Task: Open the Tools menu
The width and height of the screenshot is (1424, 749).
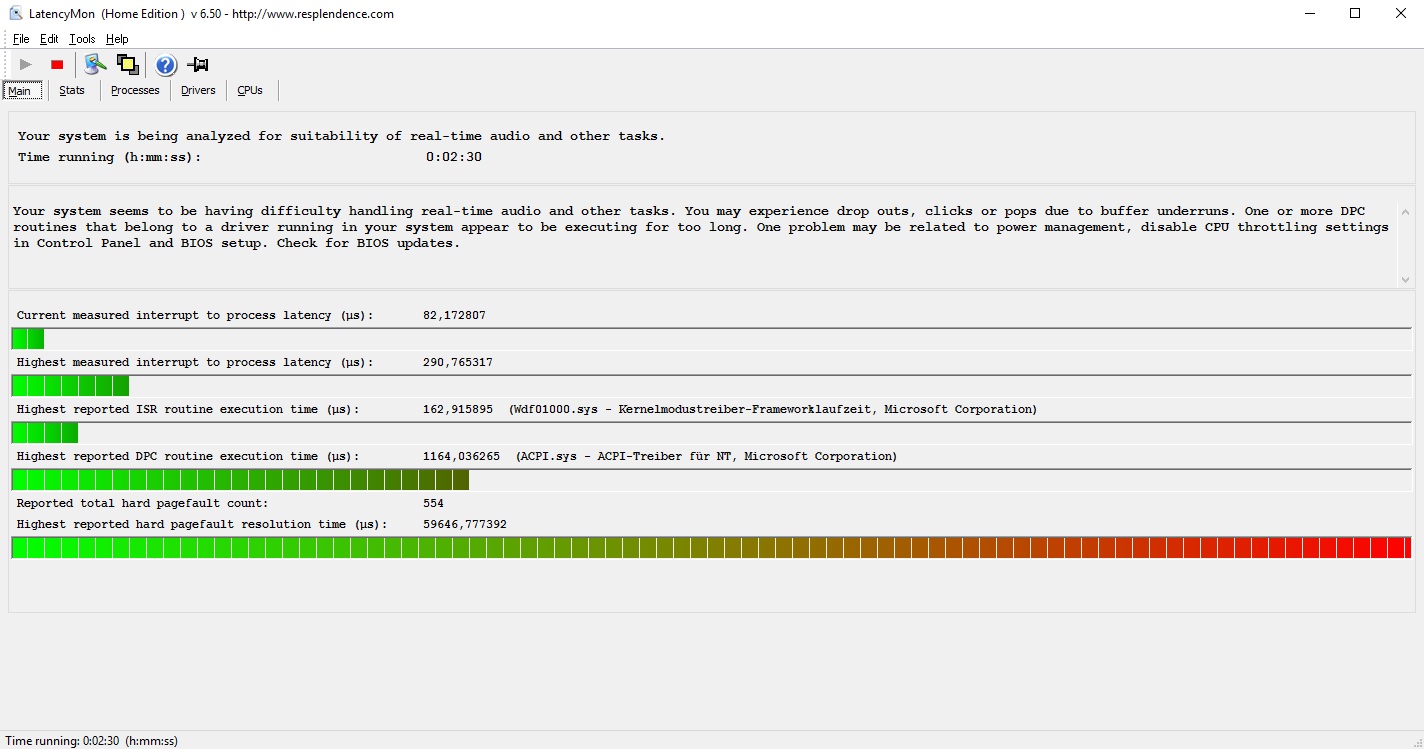Action: coord(82,39)
